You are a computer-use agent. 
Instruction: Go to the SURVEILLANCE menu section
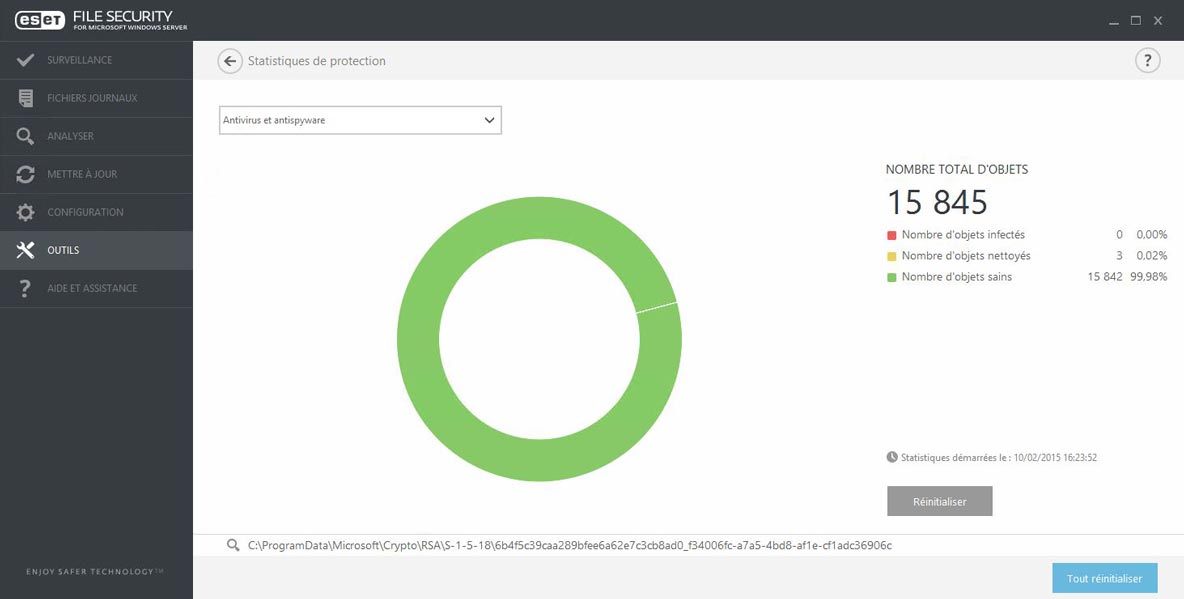pyautogui.click(x=80, y=60)
